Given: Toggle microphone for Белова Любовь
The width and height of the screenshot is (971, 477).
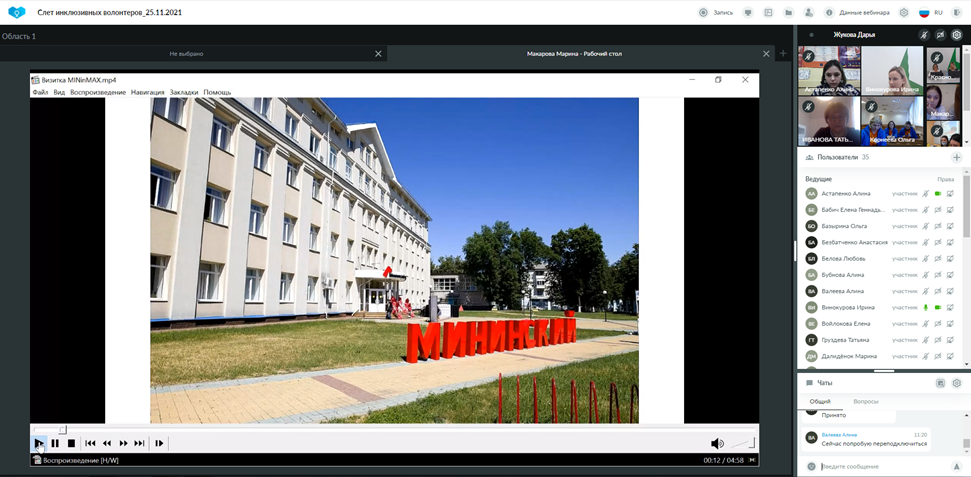Looking at the screenshot, I should (925, 258).
